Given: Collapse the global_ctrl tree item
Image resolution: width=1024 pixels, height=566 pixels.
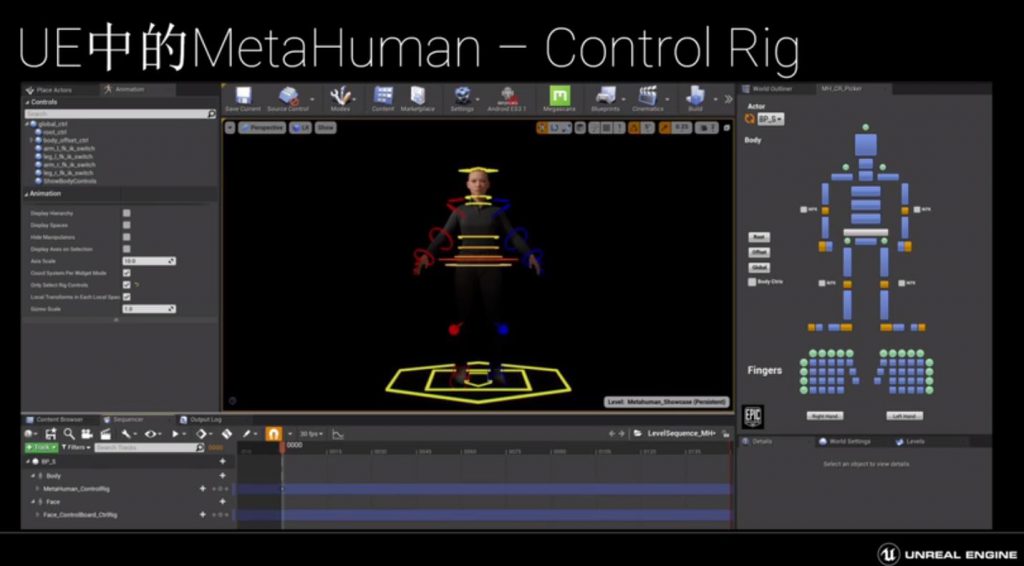Looking at the screenshot, I should 27,123.
